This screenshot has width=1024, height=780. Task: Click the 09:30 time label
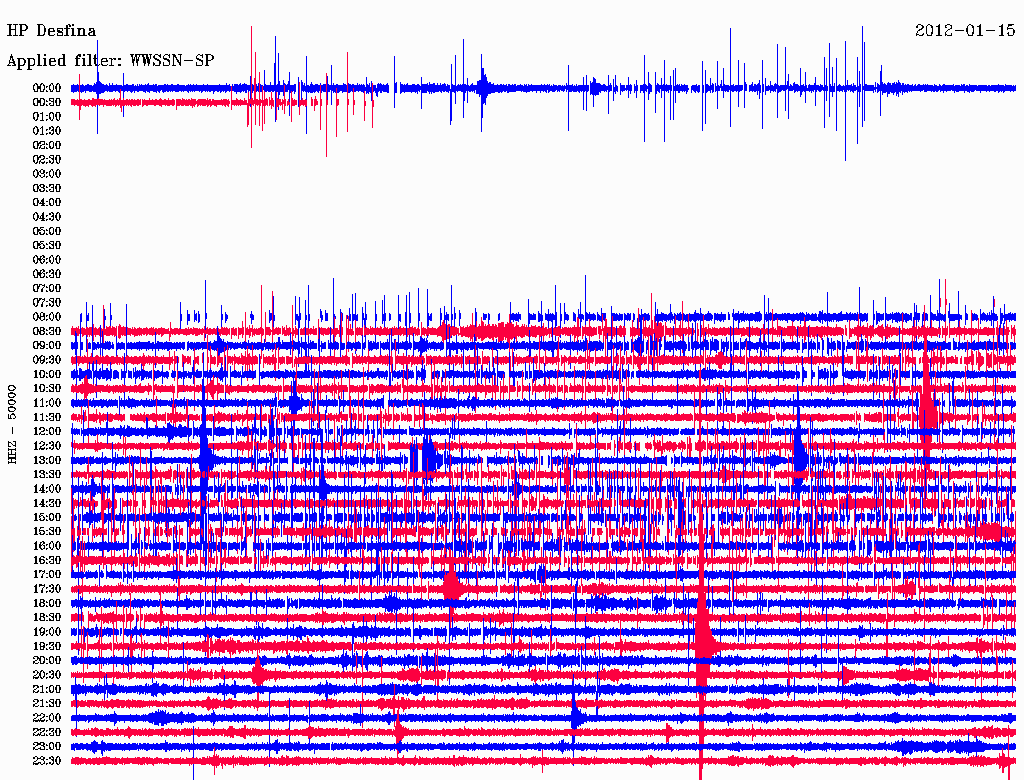click(47, 360)
